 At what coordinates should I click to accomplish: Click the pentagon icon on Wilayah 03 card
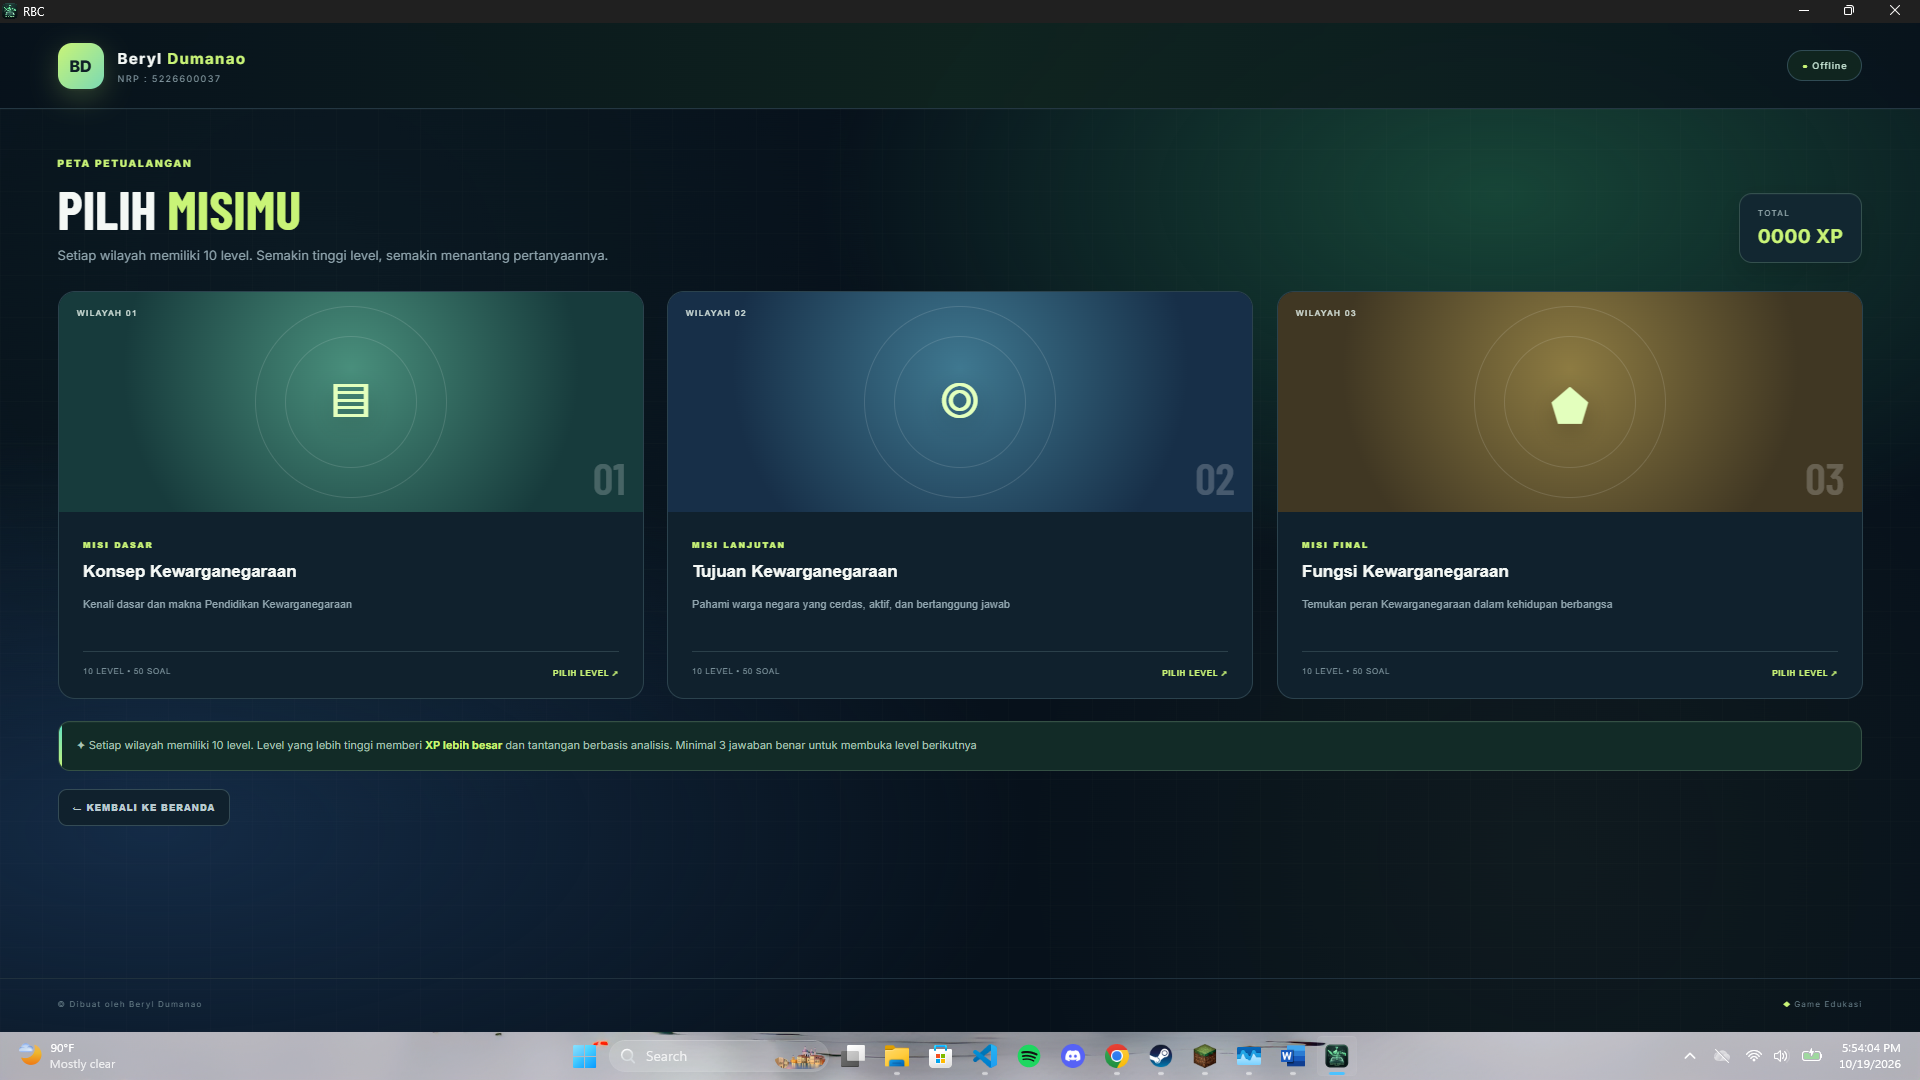pyautogui.click(x=1569, y=405)
